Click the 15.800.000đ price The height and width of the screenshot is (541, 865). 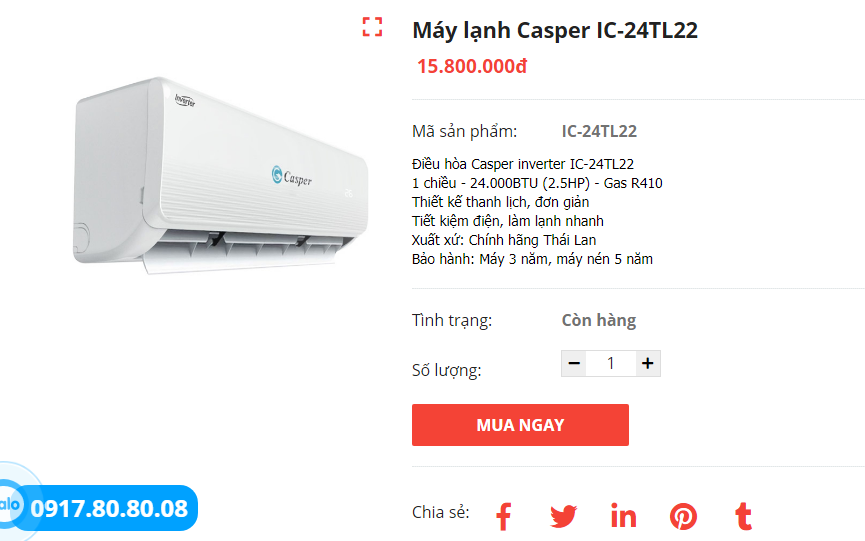point(472,66)
